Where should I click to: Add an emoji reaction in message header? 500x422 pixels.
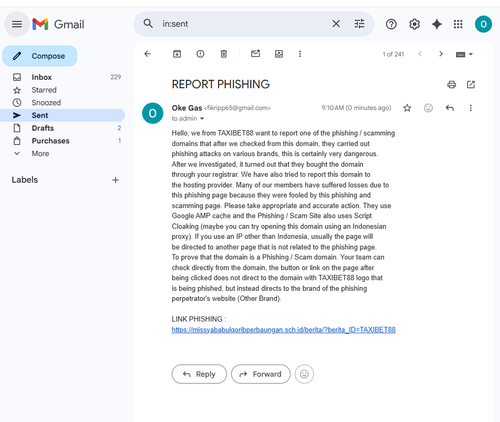pyautogui.click(x=428, y=108)
